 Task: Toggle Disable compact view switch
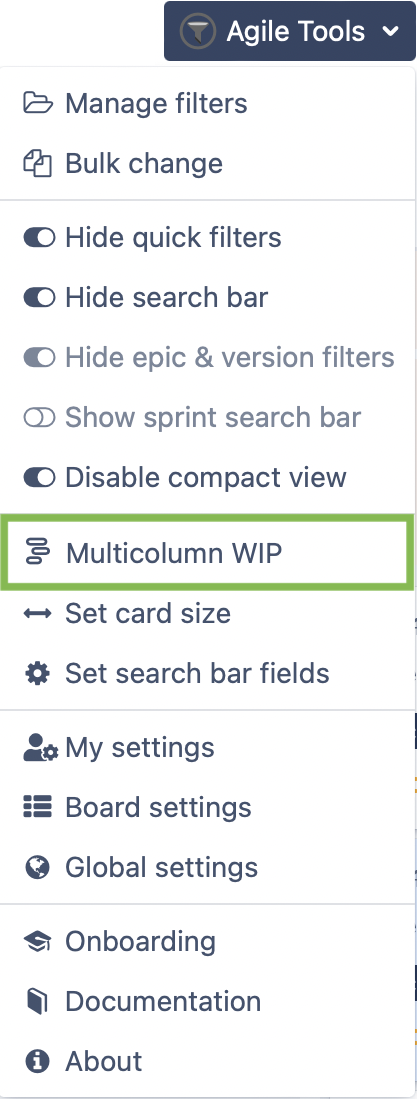(x=39, y=478)
